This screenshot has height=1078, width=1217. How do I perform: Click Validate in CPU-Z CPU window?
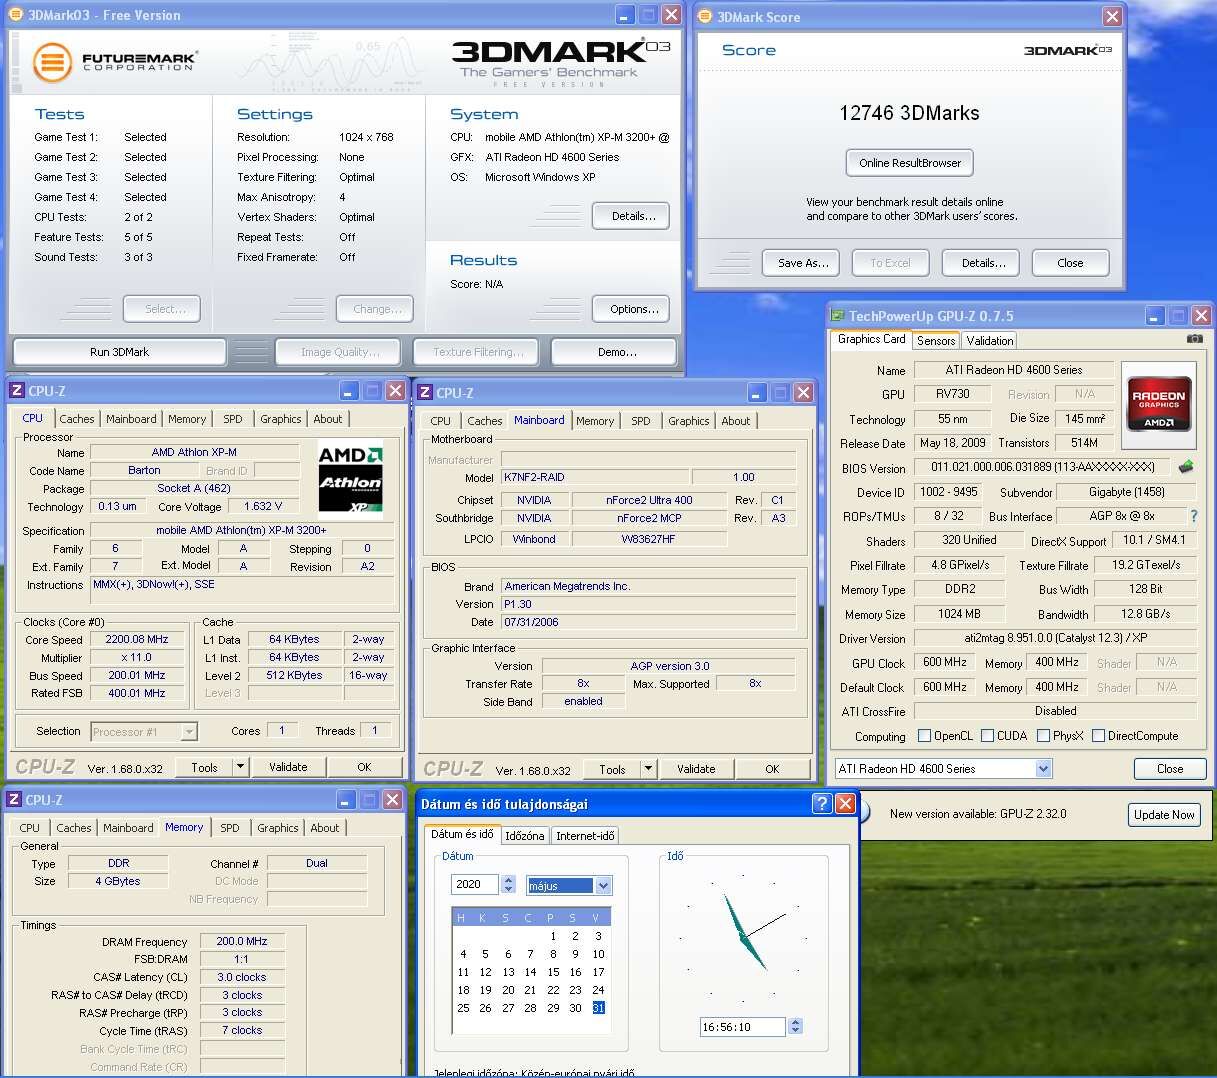coord(288,767)
